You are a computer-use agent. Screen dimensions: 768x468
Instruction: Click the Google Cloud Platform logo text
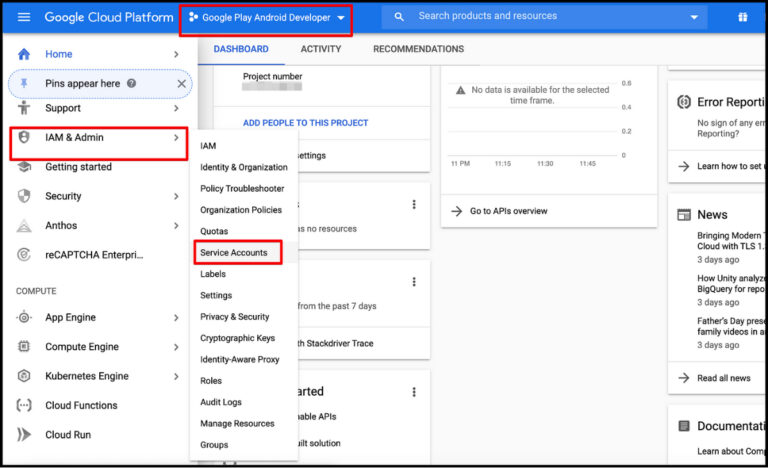coord(109,17)
